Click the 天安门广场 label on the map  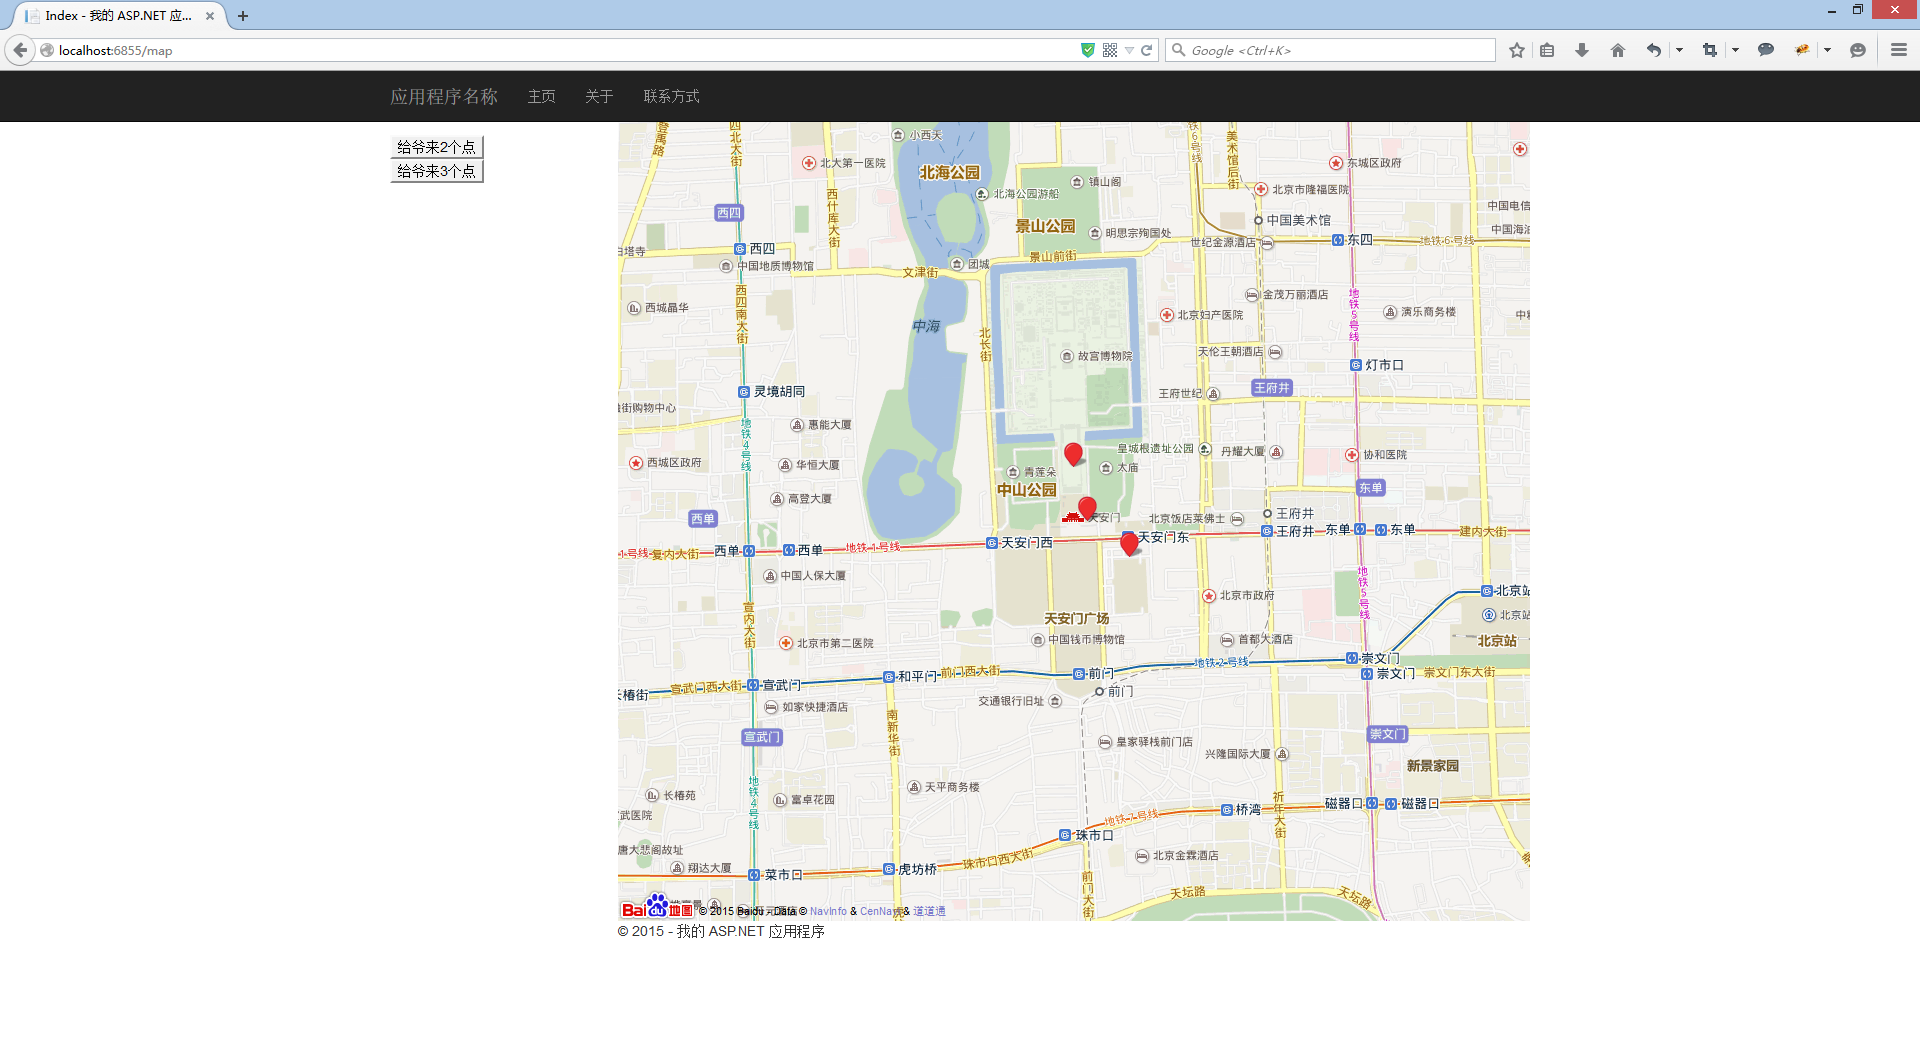pos(1077,619)
